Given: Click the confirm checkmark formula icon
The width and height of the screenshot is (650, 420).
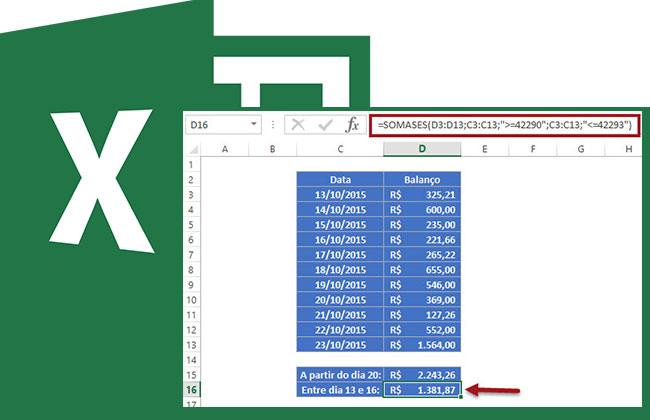Looking at the screenshot, I should coord(325,124).
